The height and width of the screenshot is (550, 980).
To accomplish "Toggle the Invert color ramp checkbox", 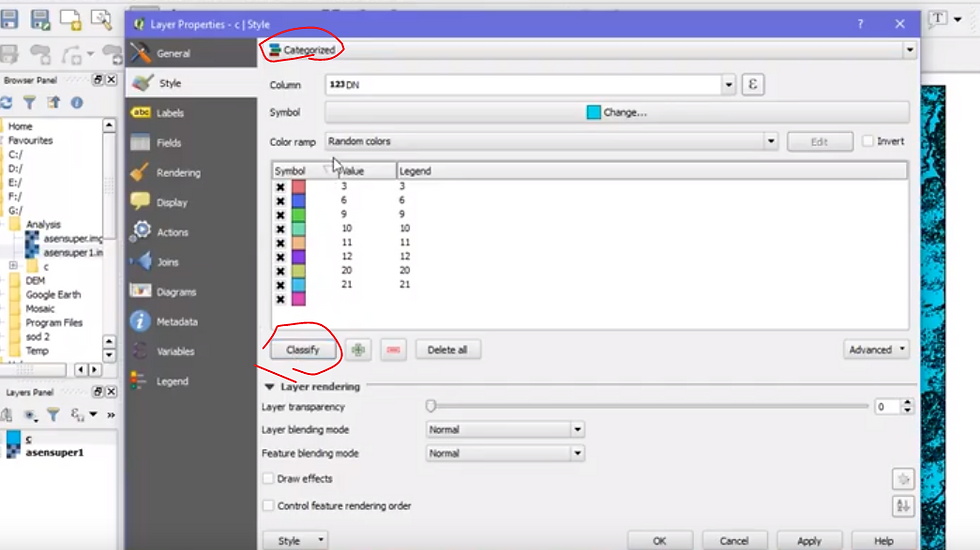I will click(x=868, y=141).
